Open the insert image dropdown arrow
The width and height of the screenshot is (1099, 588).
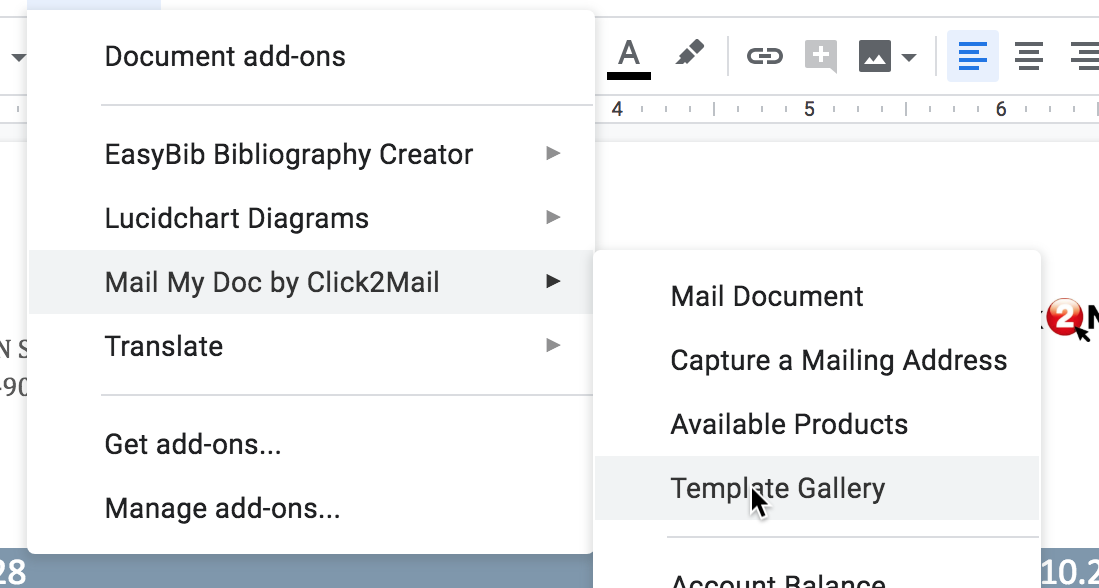[x=909, y=57]
